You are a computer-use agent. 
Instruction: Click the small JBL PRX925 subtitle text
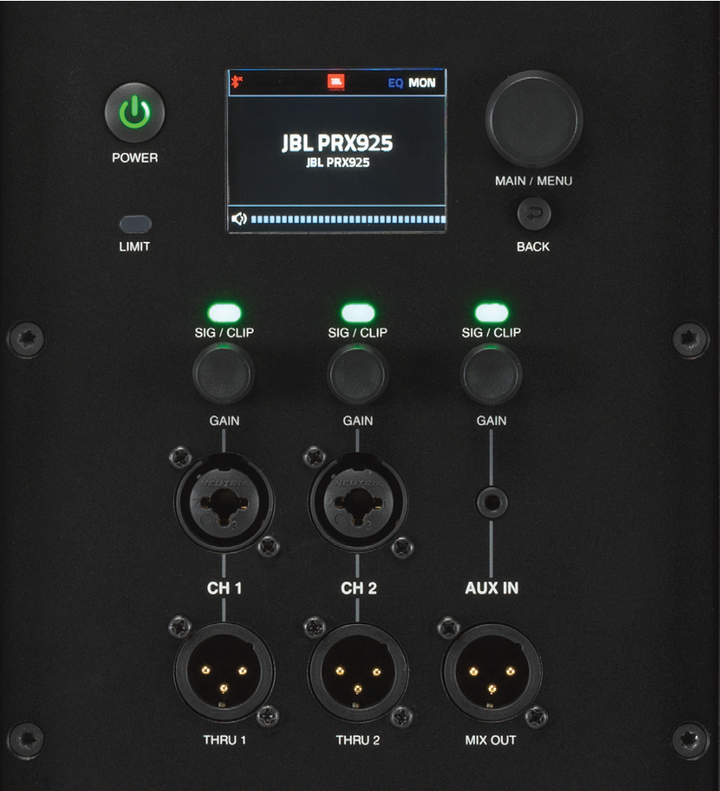click(338, 162)
